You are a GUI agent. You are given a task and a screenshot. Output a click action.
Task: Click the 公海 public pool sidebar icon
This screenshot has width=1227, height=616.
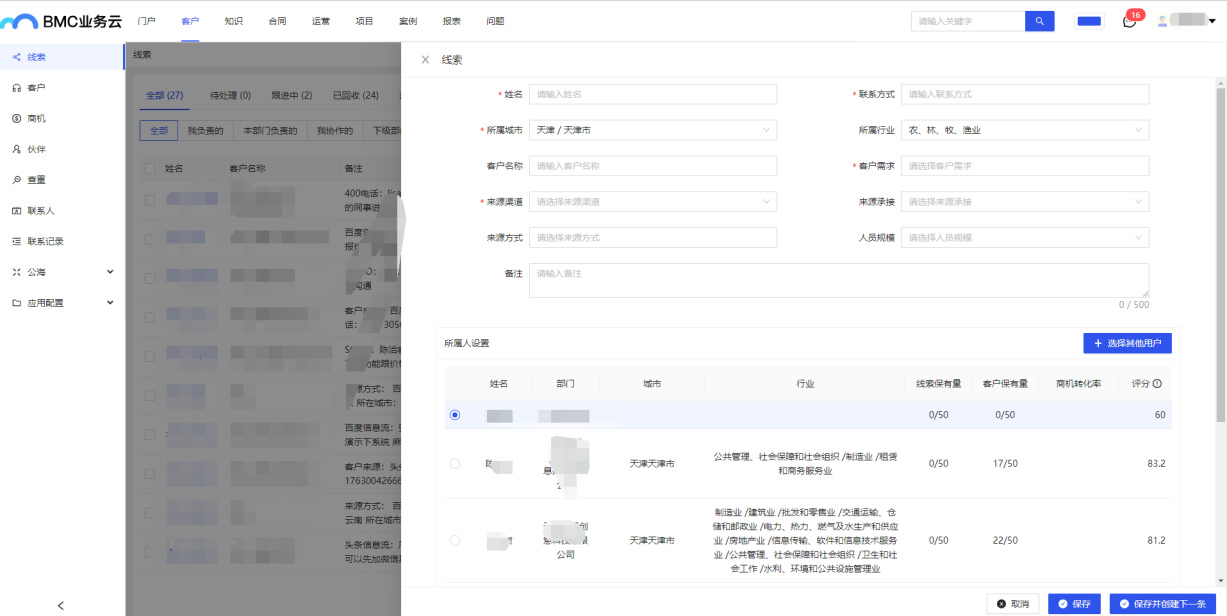click(x=17, y=272)
